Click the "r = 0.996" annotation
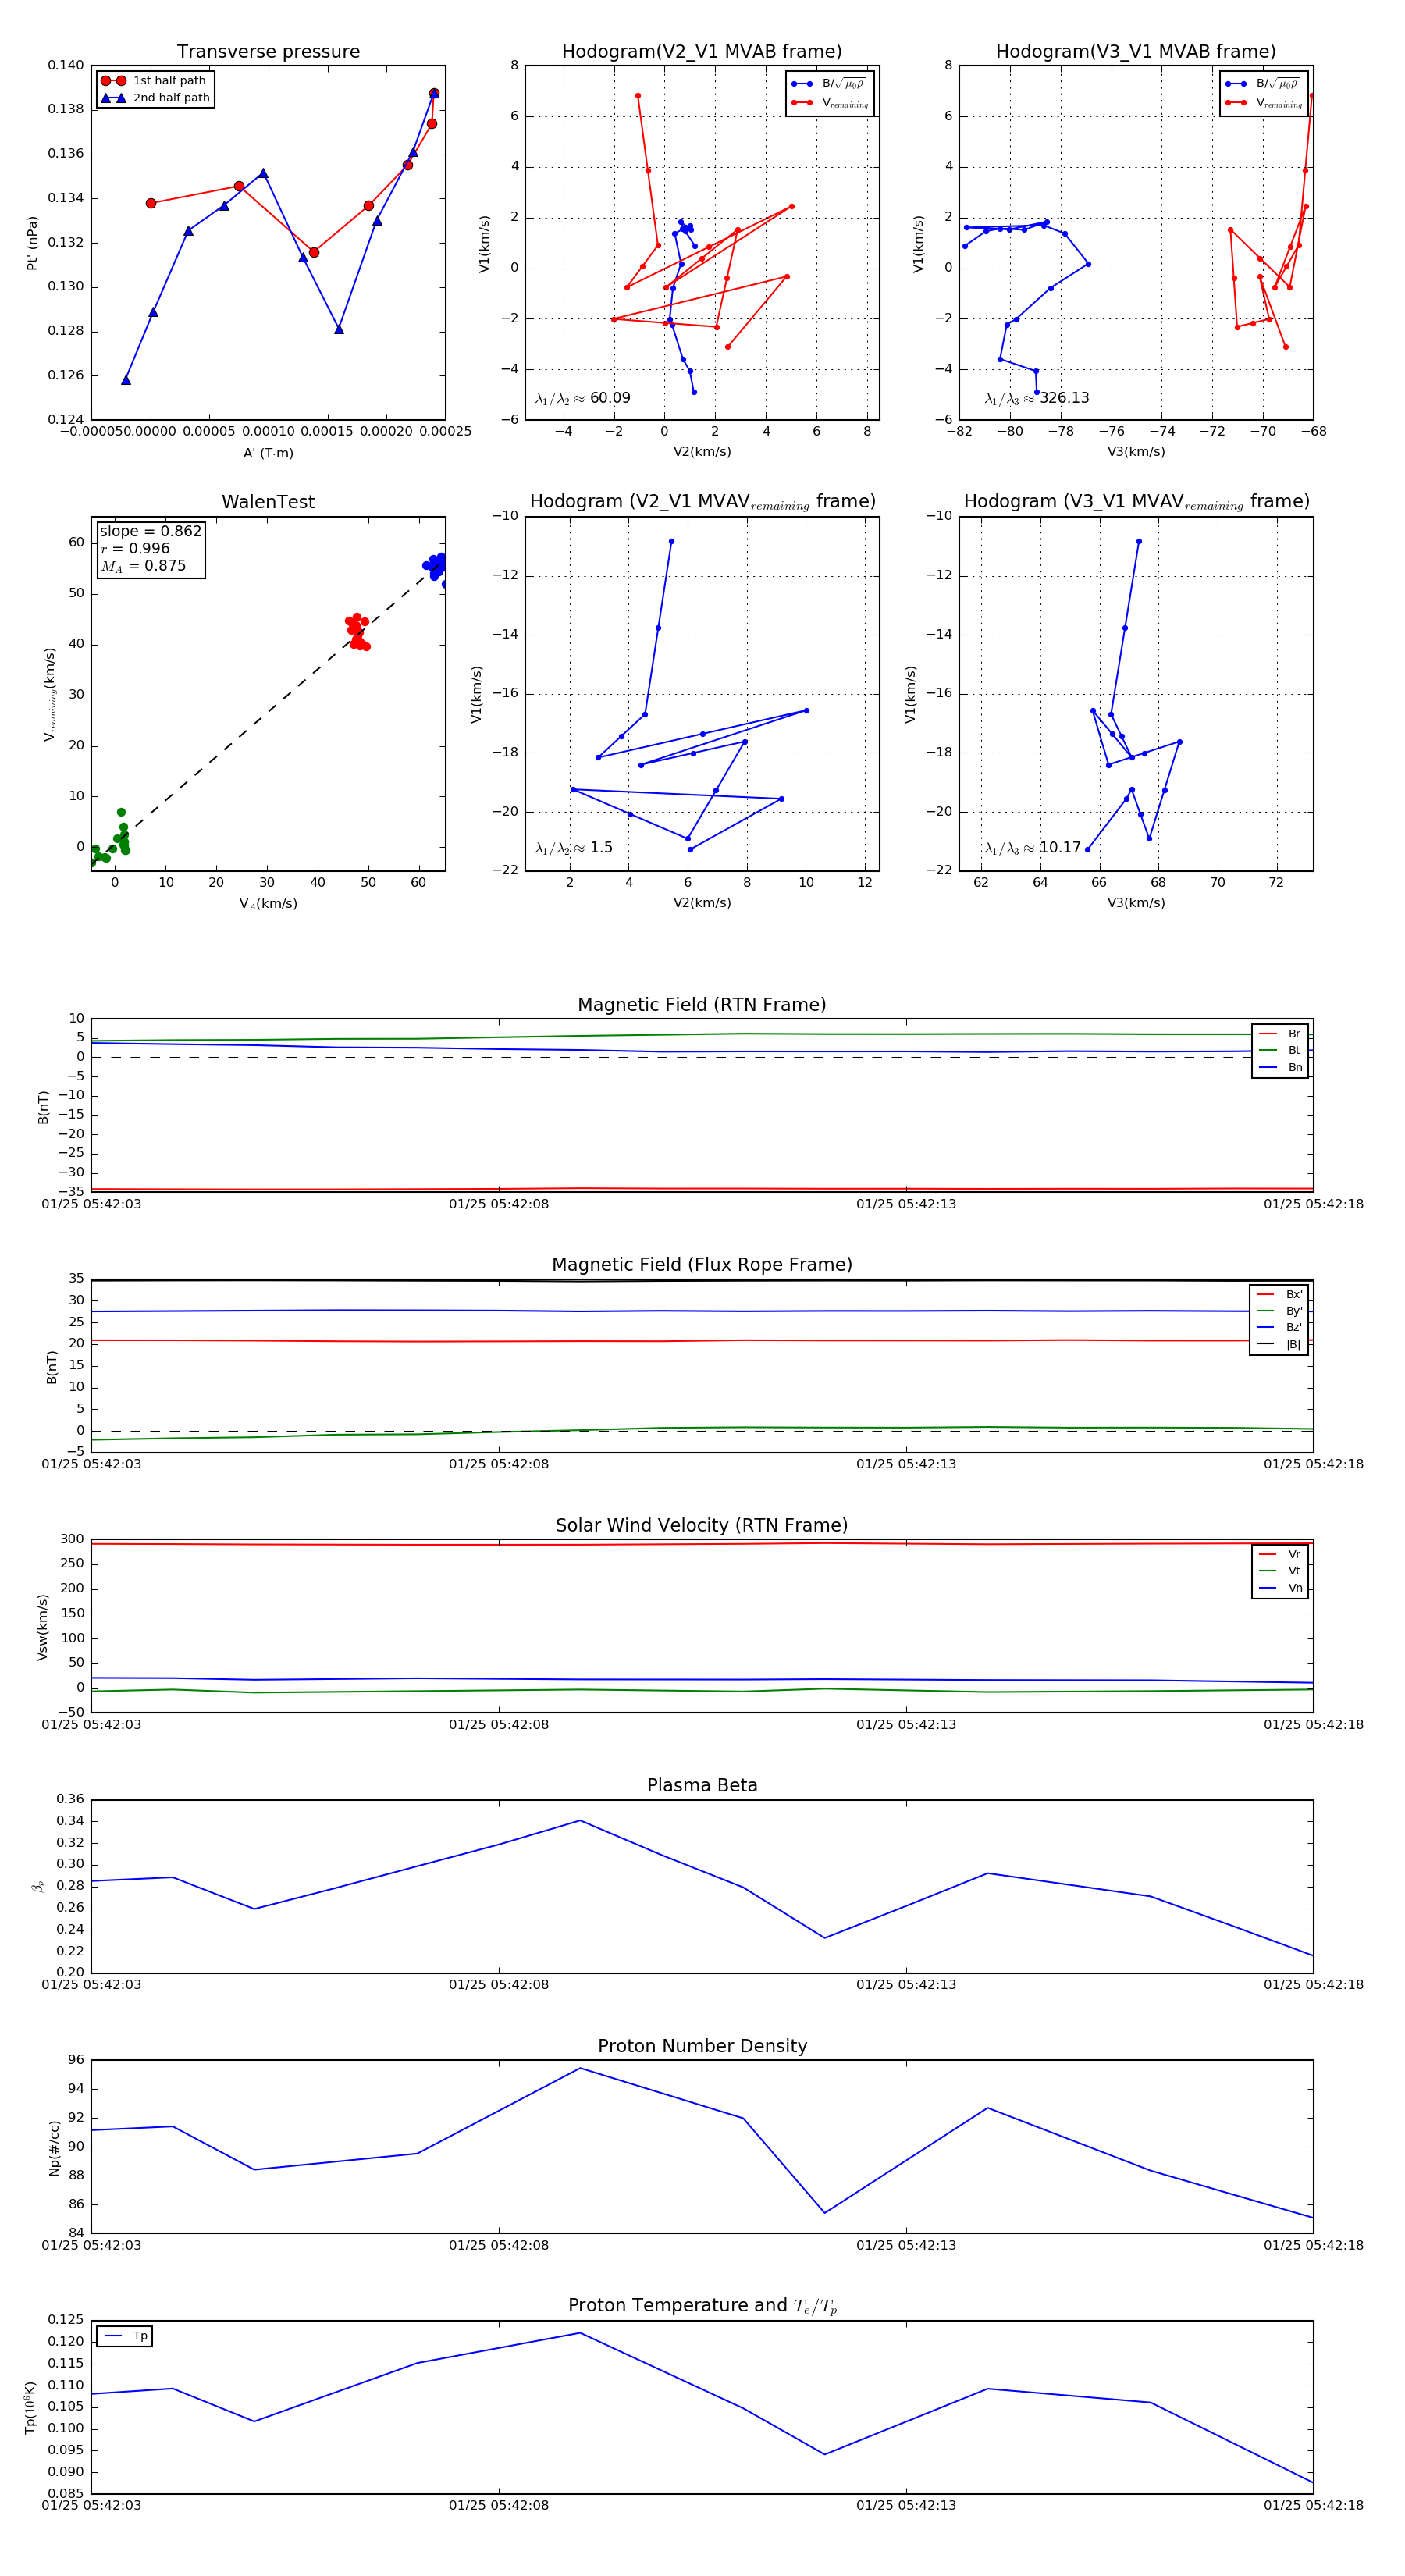1405x2576 pixels. 135,548
